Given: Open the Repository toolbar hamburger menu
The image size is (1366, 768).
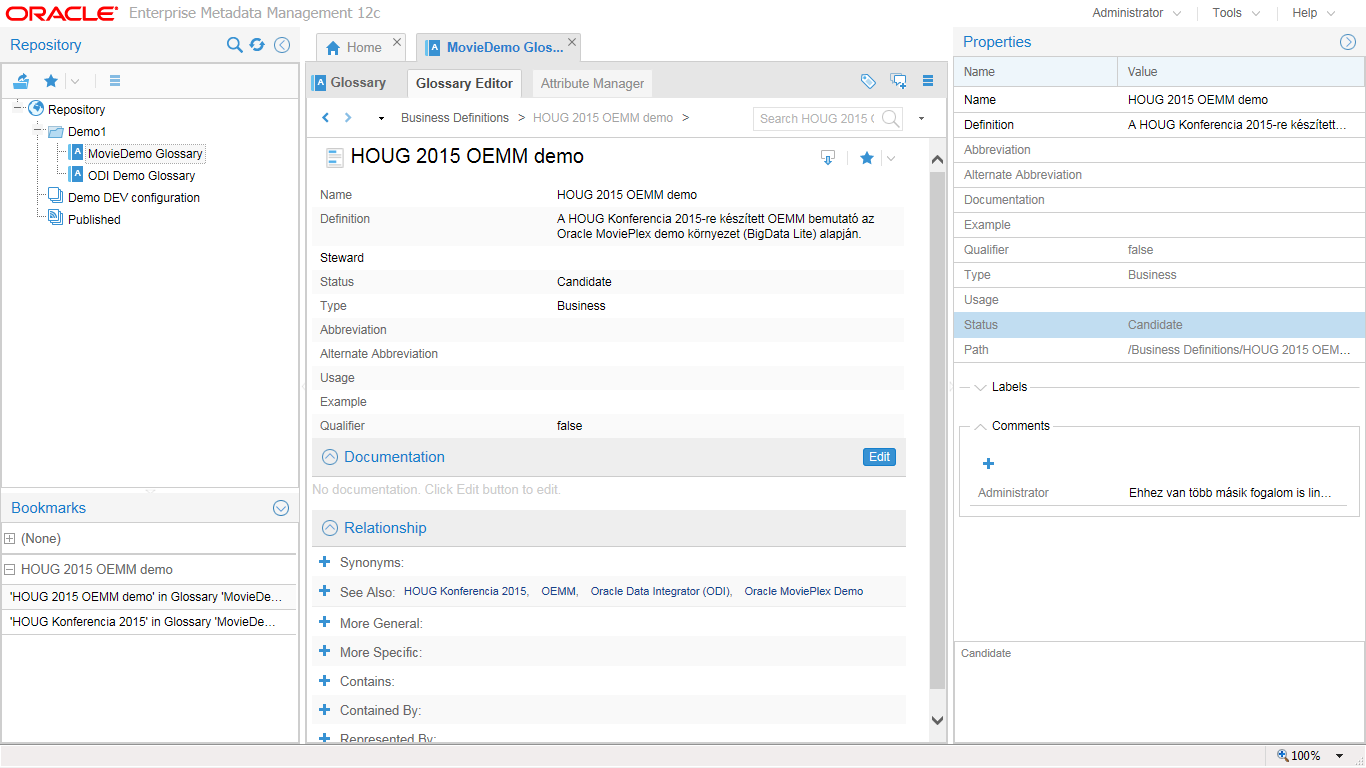Looking at the screenshot, I should [114, 81].
